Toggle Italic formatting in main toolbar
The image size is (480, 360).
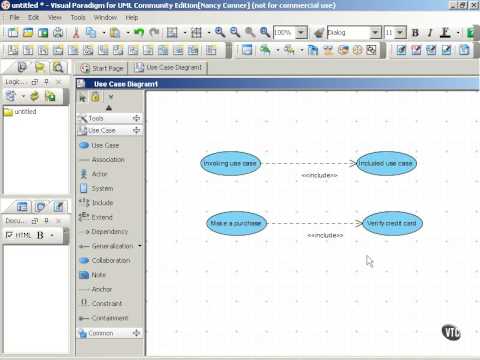point(430,33)
